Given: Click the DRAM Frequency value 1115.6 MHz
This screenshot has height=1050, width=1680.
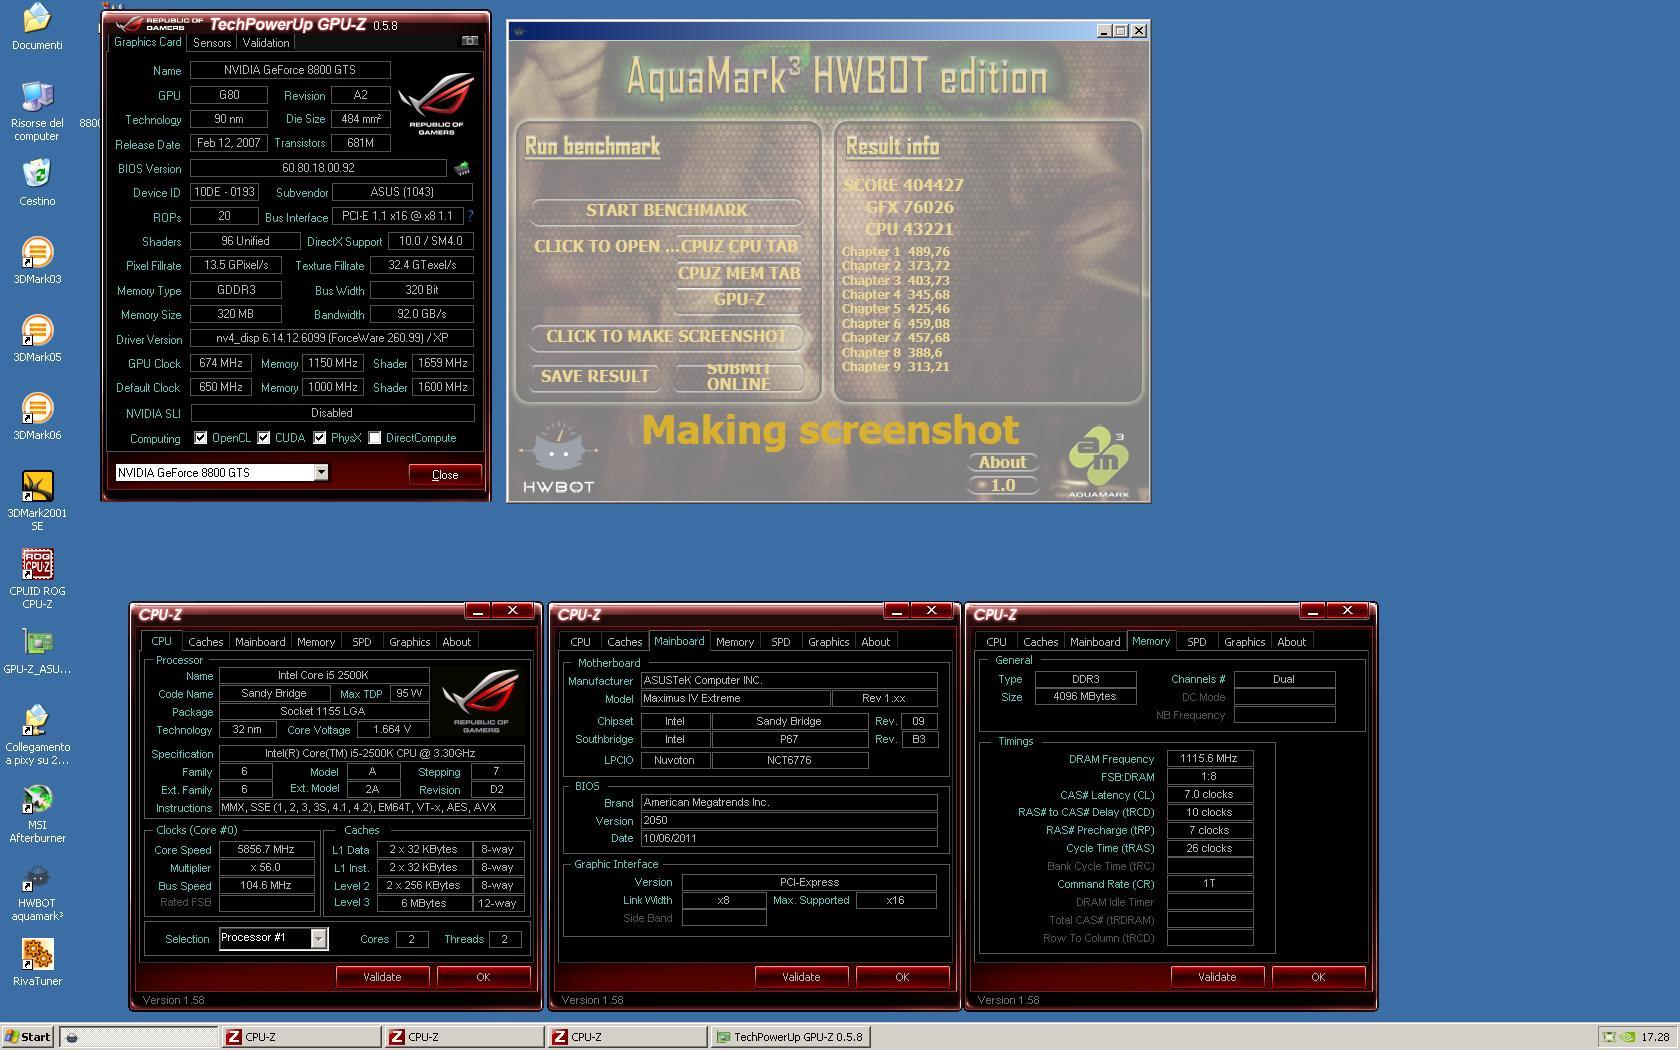Looking at the screenshot, I should [1209, 759].
